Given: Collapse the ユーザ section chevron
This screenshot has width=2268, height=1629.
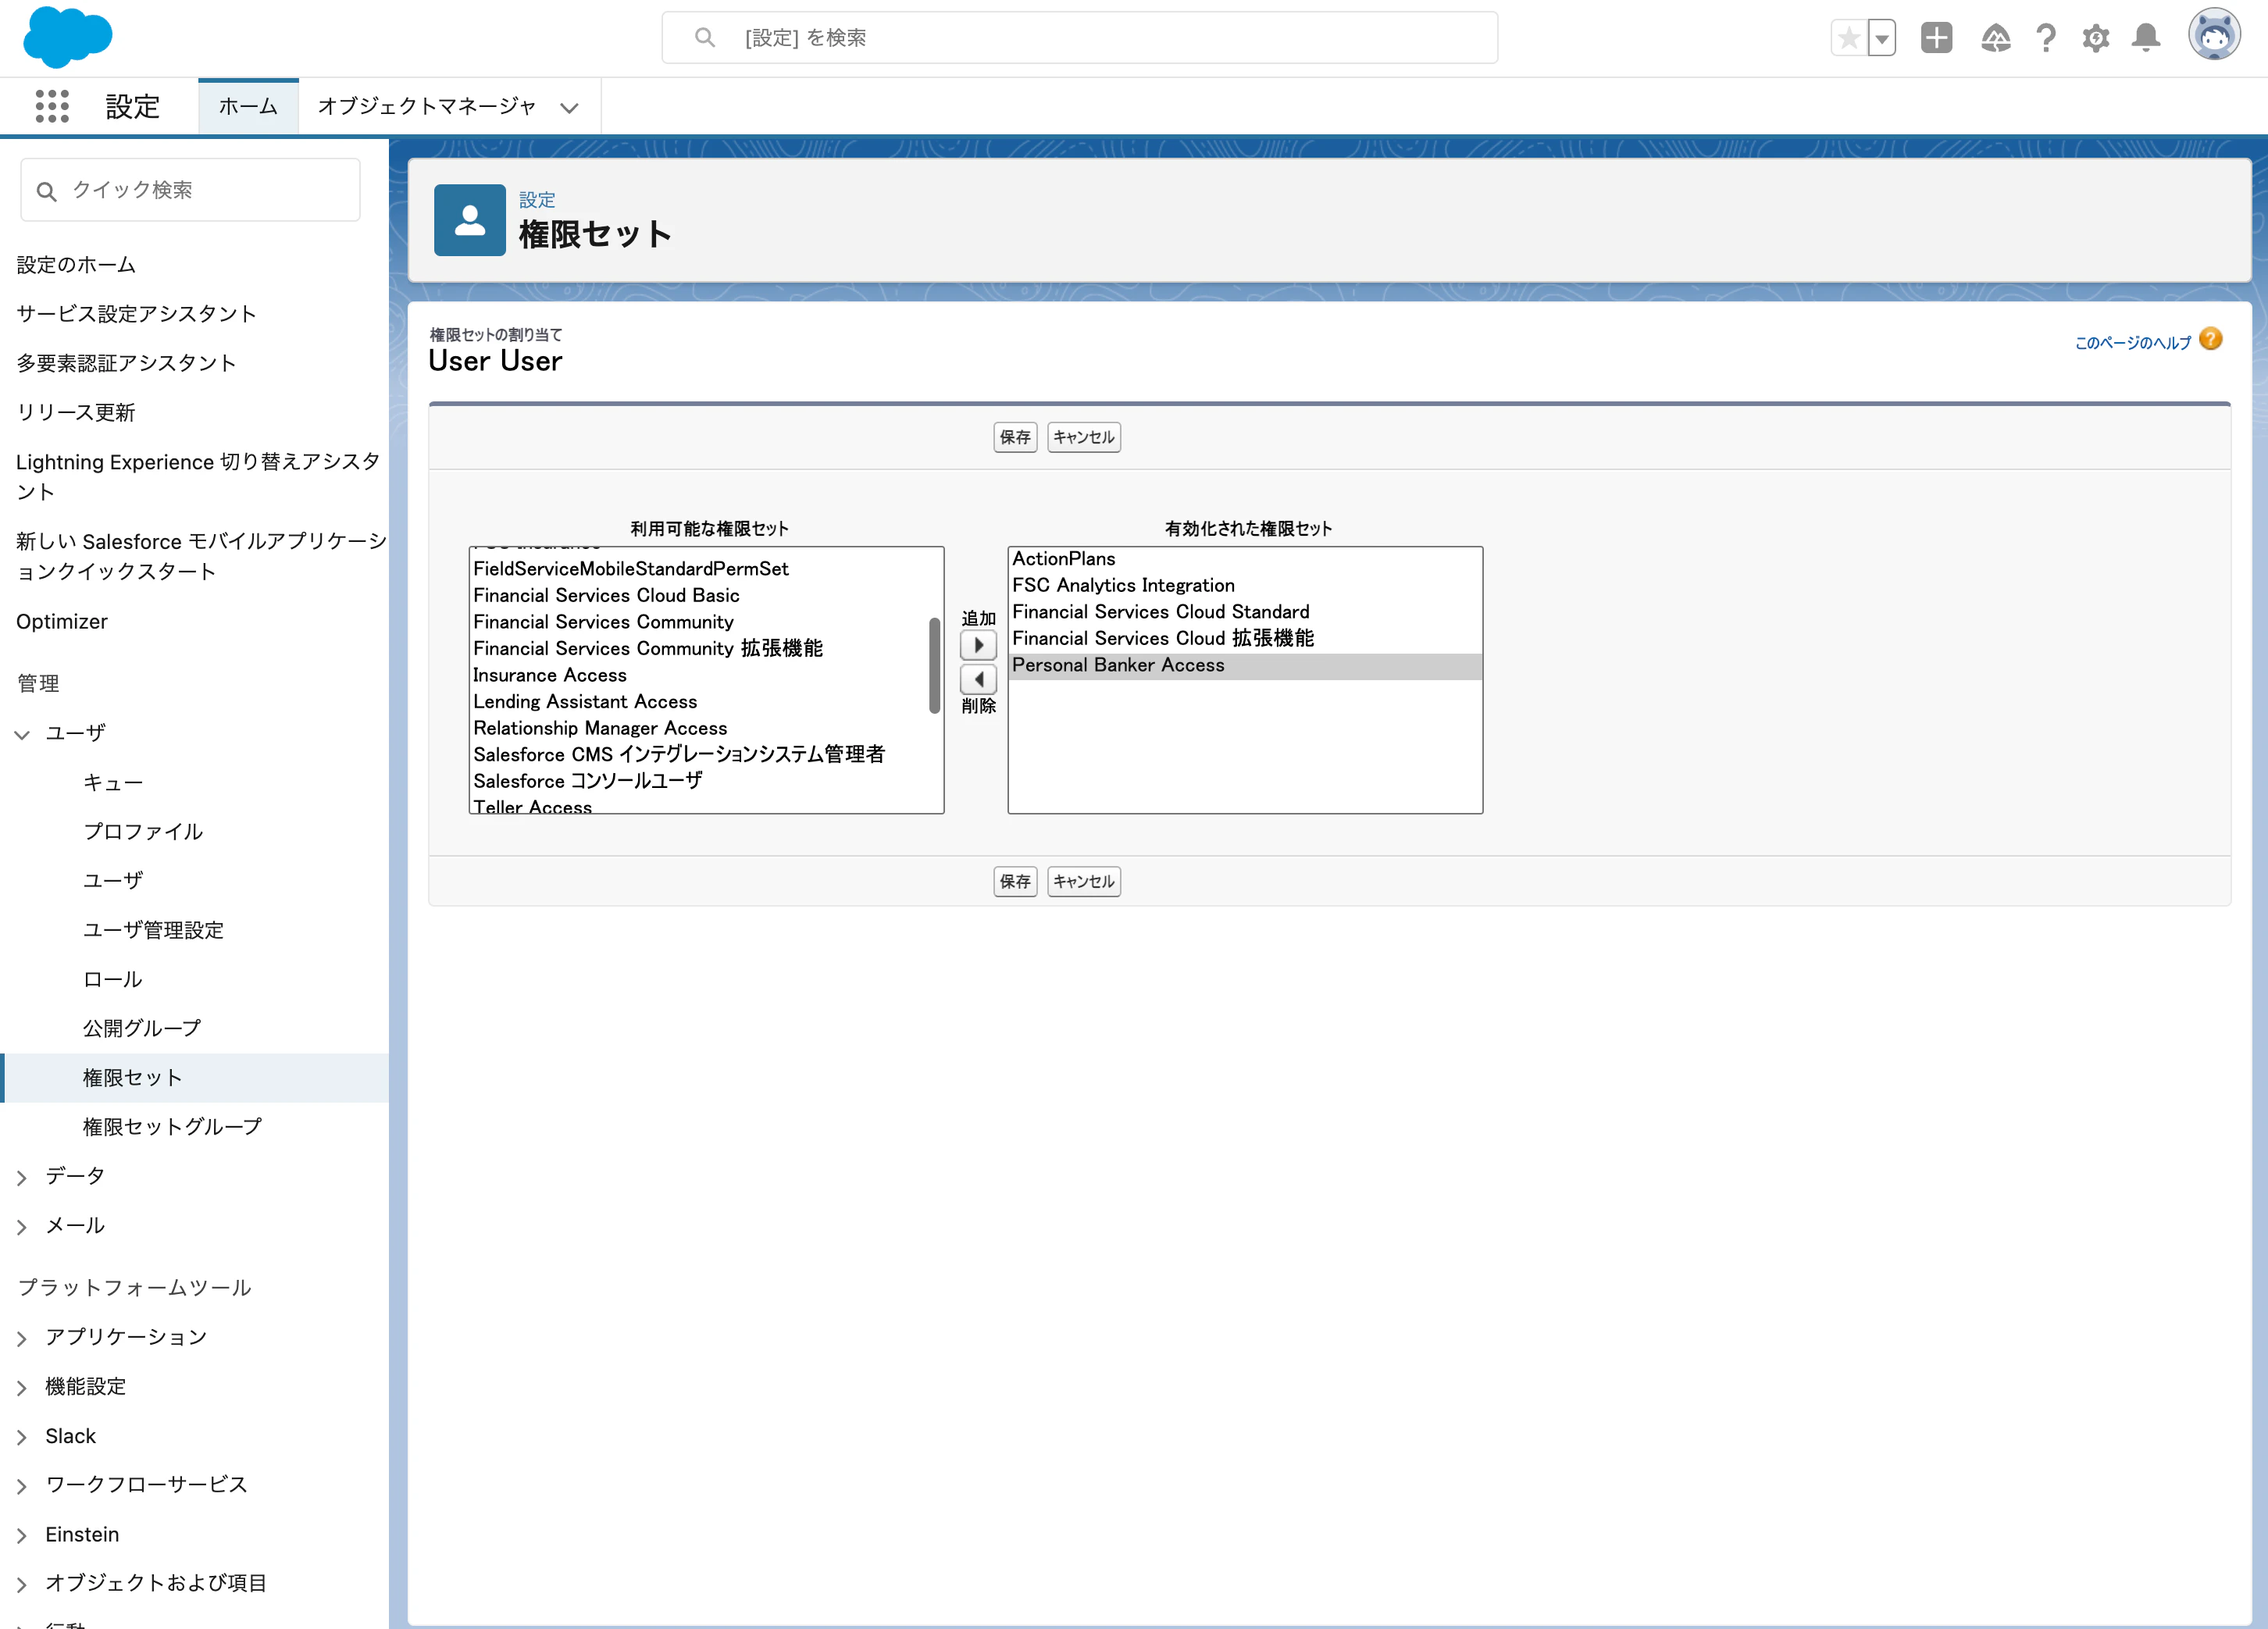Looking at the screenshot, I should (22, 735).
